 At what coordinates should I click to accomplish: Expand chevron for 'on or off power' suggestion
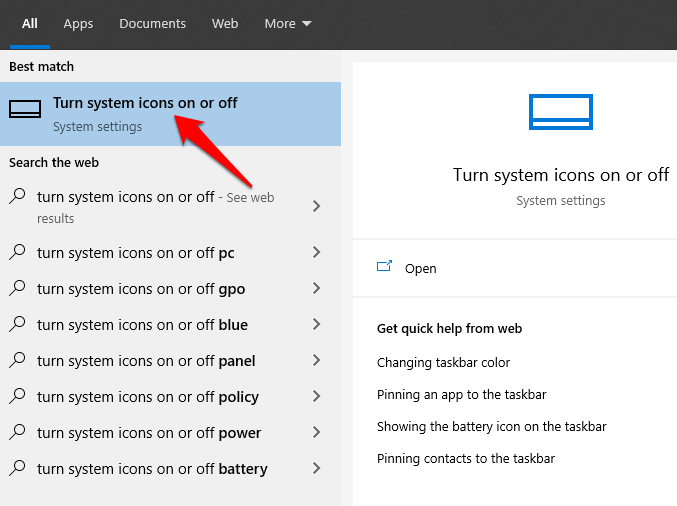317,433
